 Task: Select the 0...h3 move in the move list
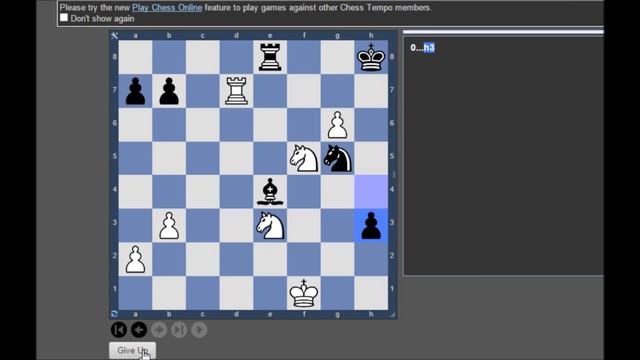[422, 48]
